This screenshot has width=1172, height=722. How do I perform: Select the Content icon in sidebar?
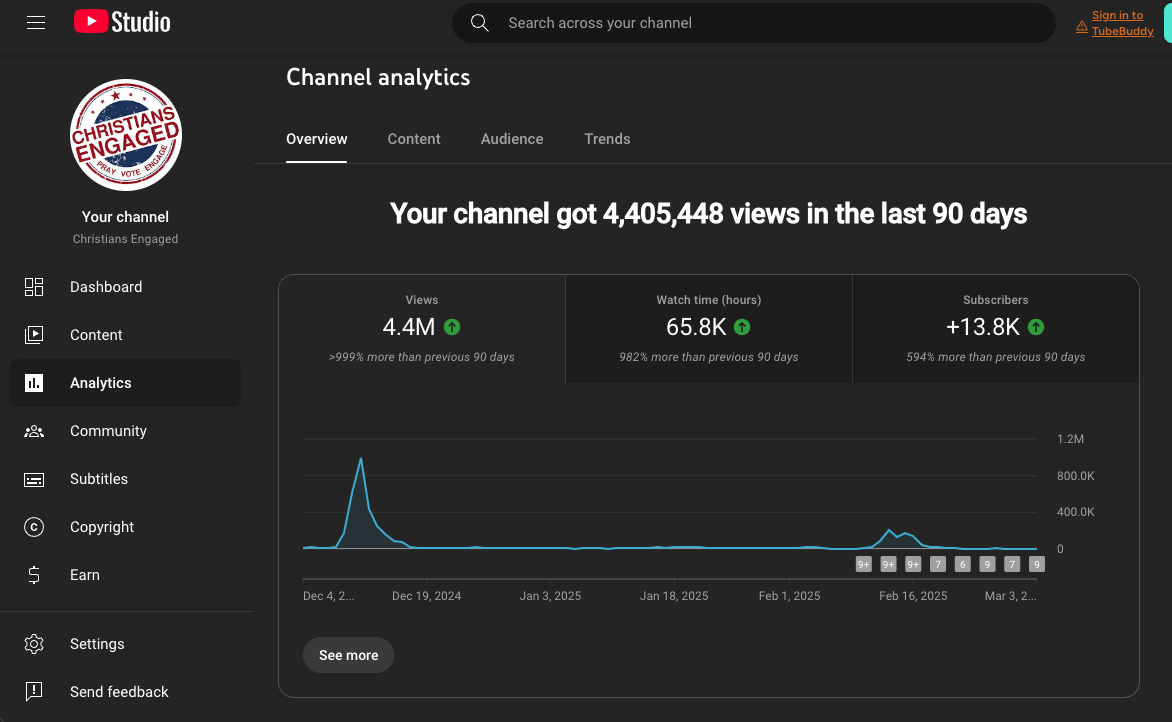(34, 335)
